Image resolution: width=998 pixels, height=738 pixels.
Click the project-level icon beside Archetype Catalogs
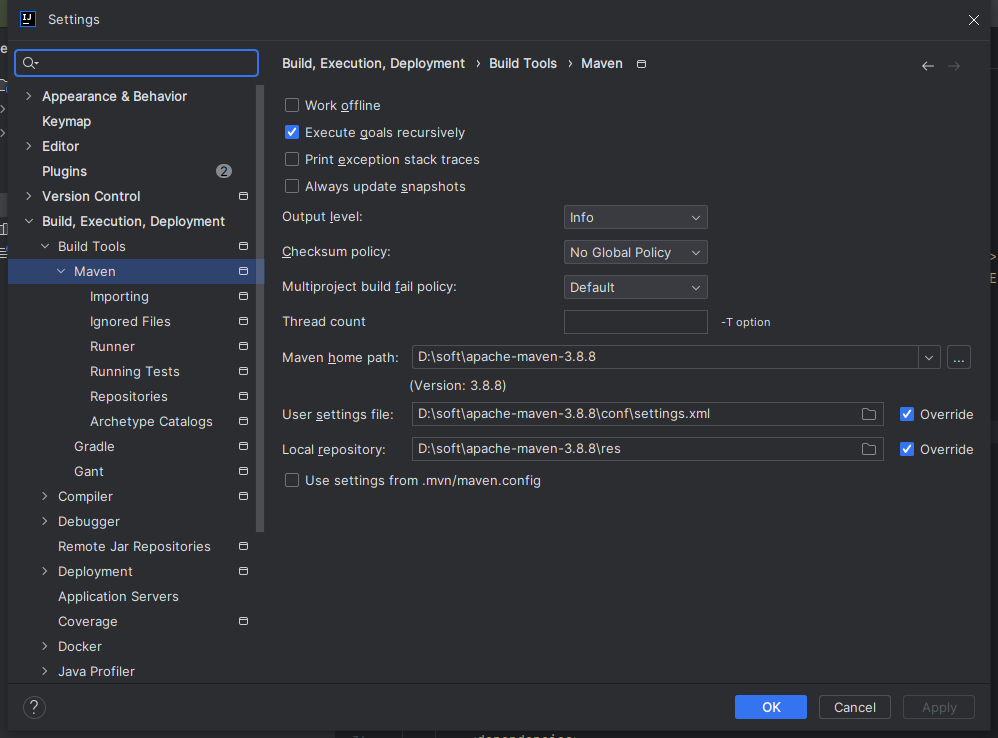[x=243, y=421]
